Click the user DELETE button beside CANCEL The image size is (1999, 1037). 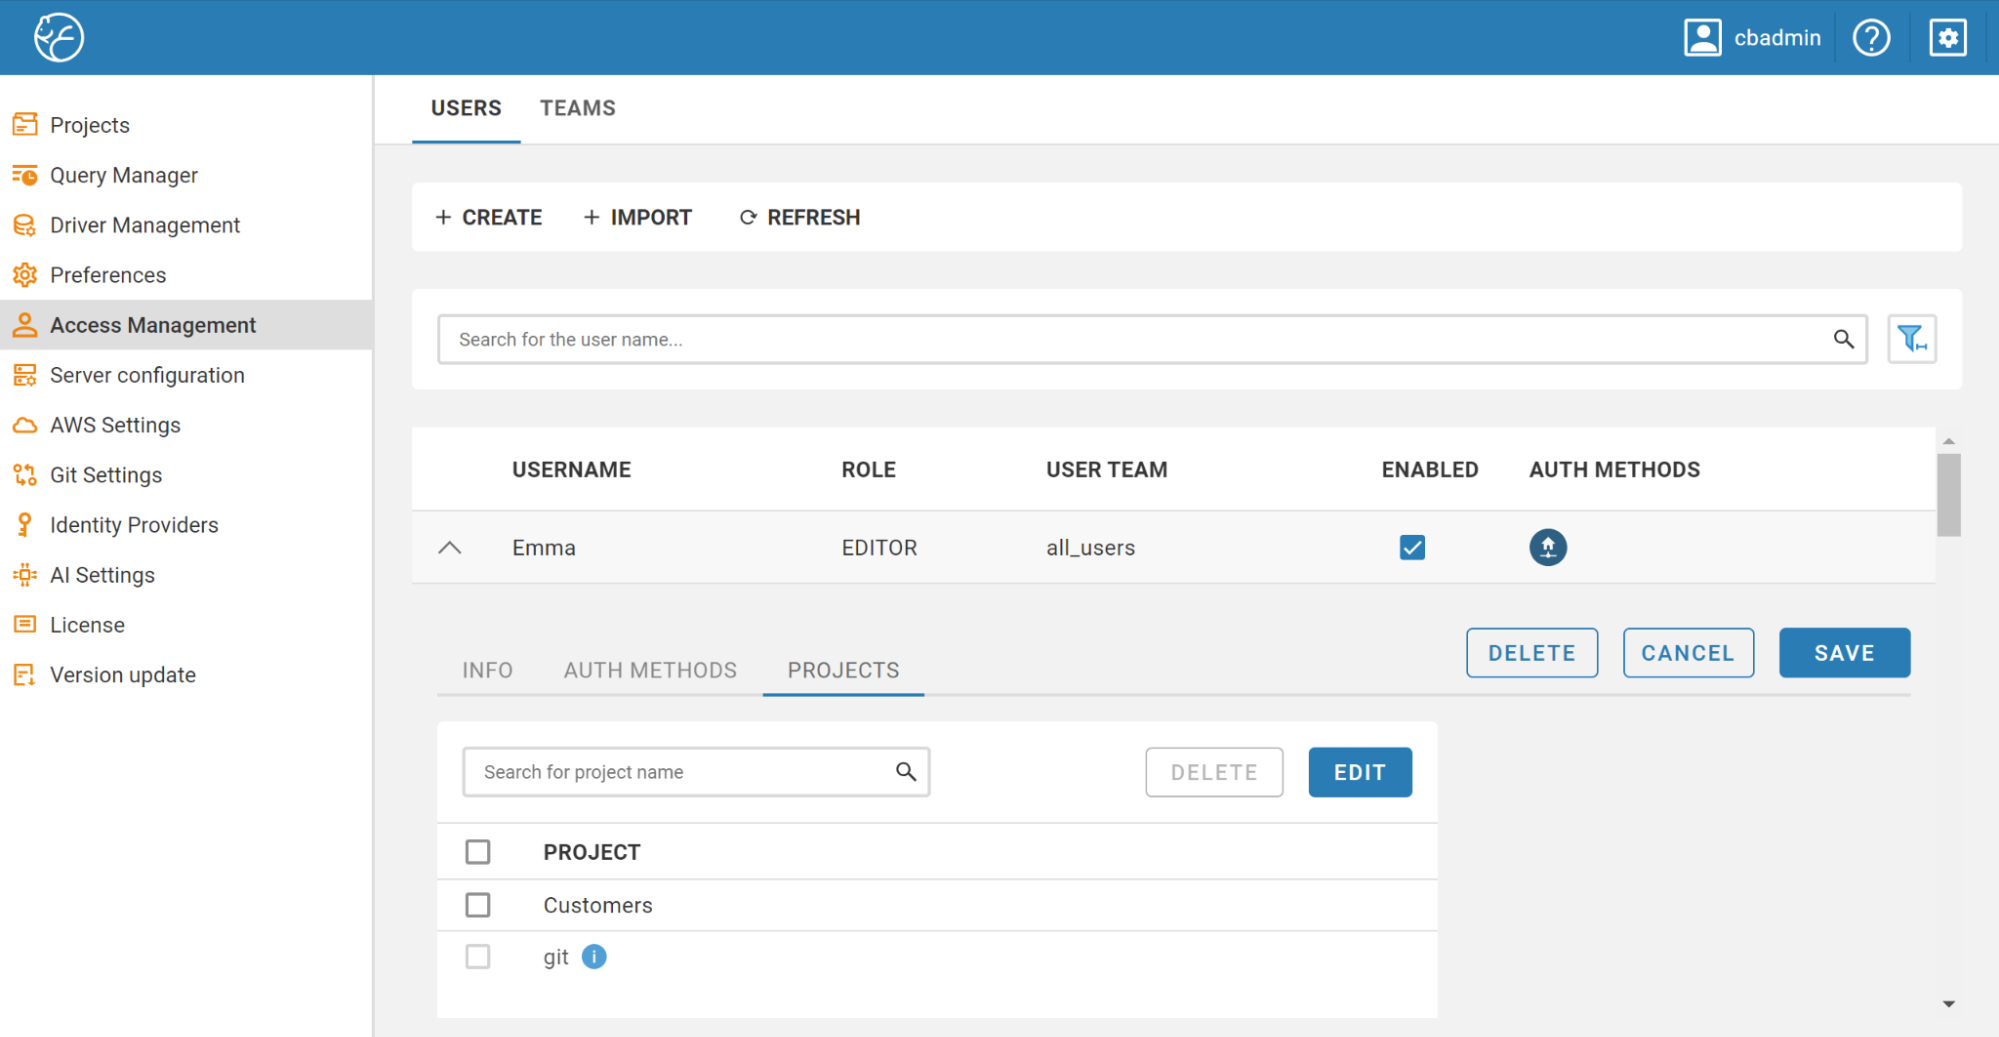click(x=1532, y=653)
